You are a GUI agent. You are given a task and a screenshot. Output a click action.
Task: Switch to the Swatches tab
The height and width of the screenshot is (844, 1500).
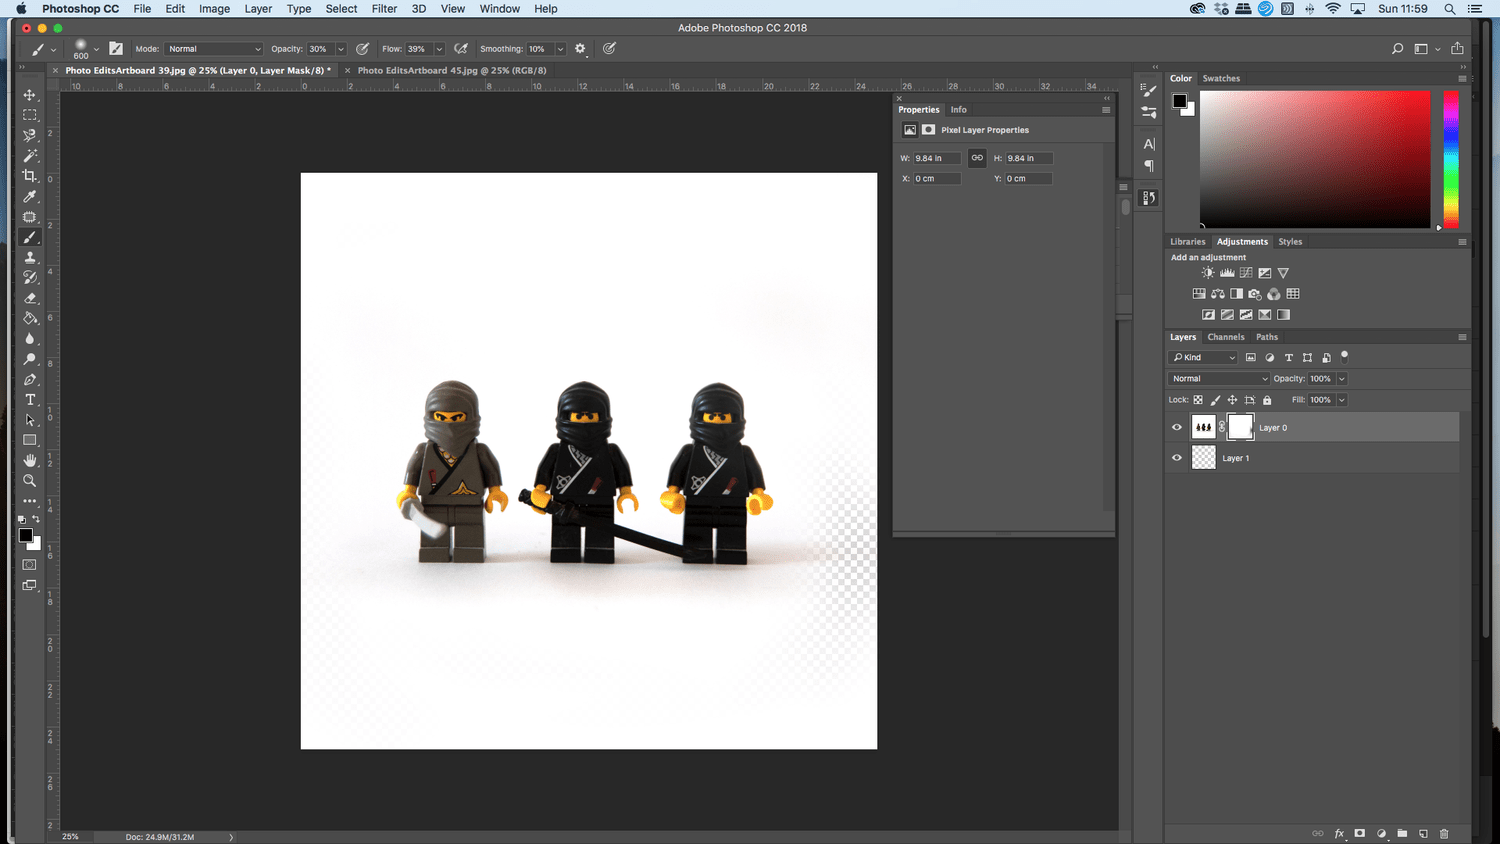click(x=1221, y=78)
